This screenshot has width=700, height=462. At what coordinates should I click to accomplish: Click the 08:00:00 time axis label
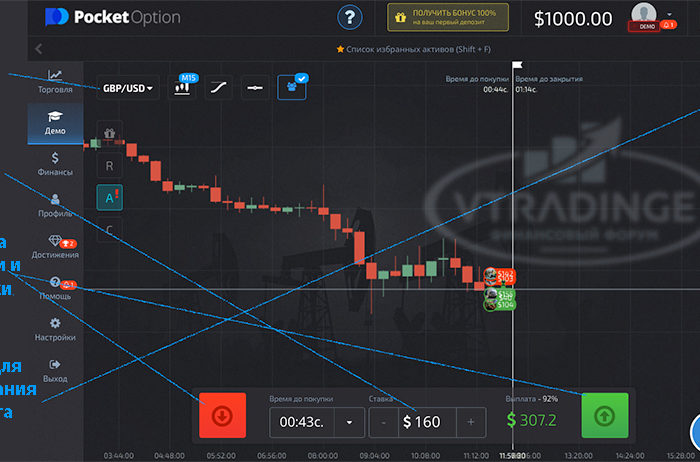click(x=323, y=456)
